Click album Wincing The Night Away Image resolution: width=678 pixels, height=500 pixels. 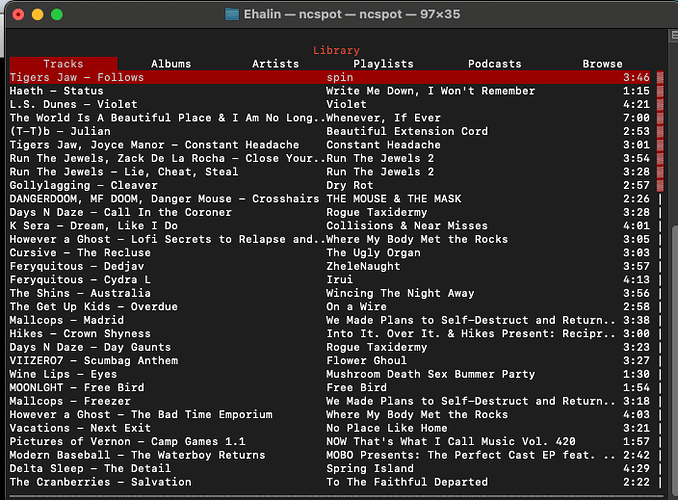[x=400, y=293]
